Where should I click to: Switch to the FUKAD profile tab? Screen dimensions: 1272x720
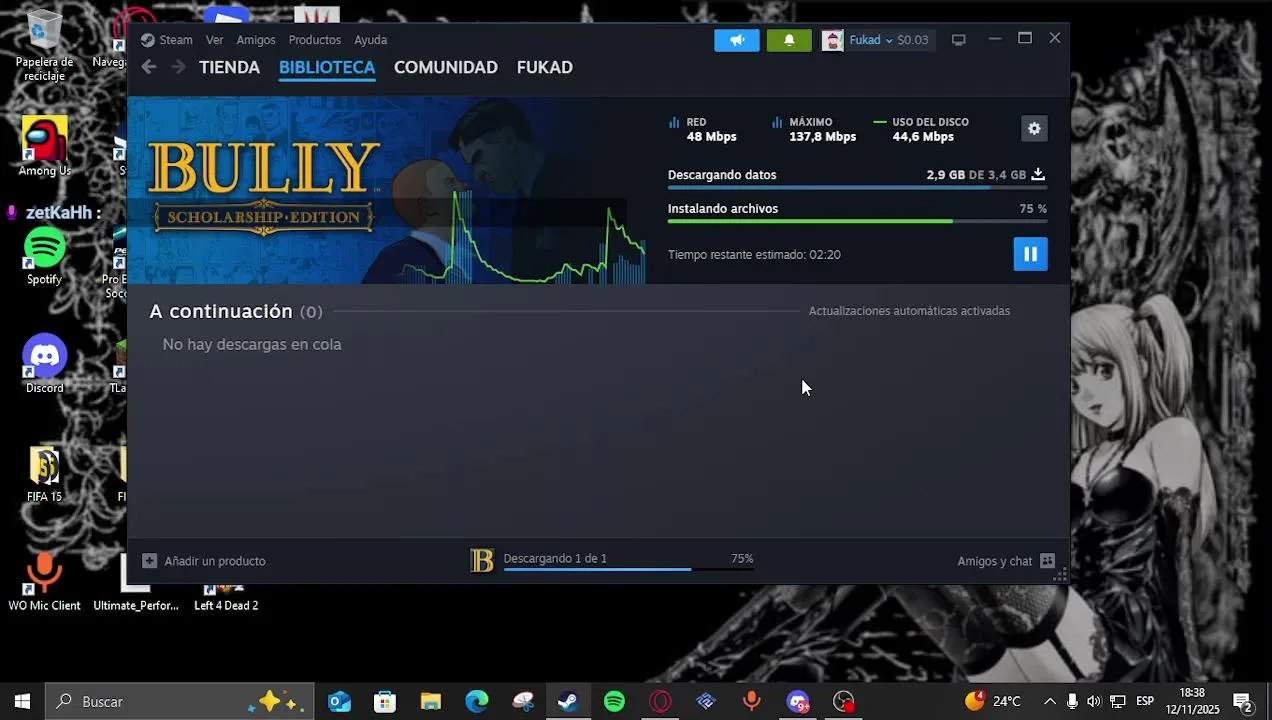coord(545,67)
